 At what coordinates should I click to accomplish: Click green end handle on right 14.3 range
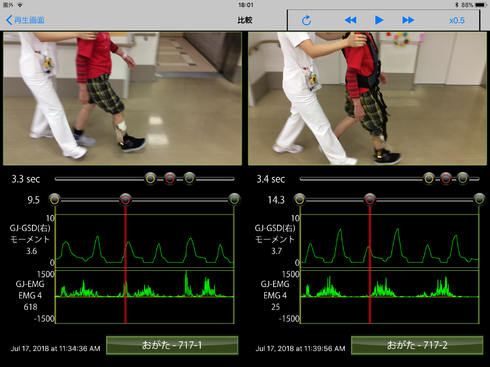click(479, 200)
